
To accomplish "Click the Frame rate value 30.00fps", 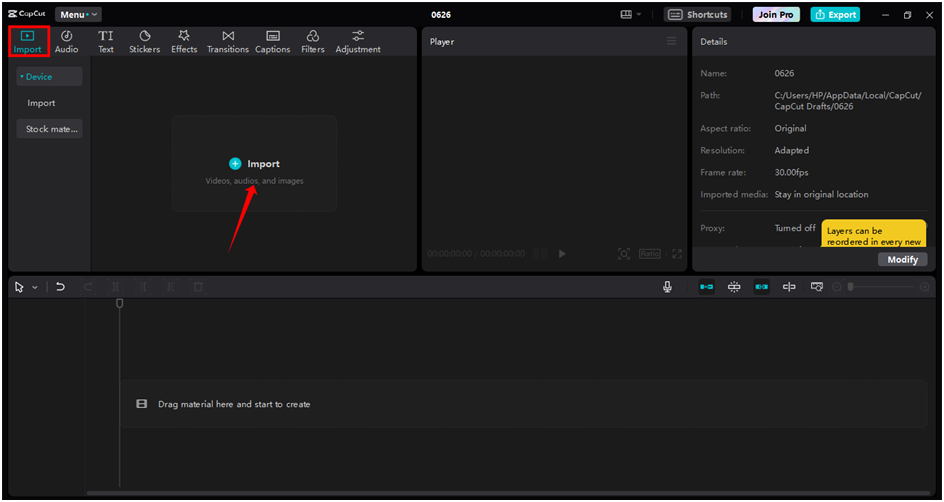I will (791, 172).
